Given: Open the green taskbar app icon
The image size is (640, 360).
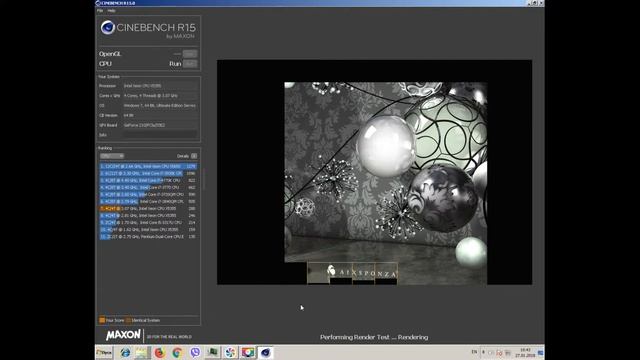Looking at the screenshot, I should coord(213,352).
